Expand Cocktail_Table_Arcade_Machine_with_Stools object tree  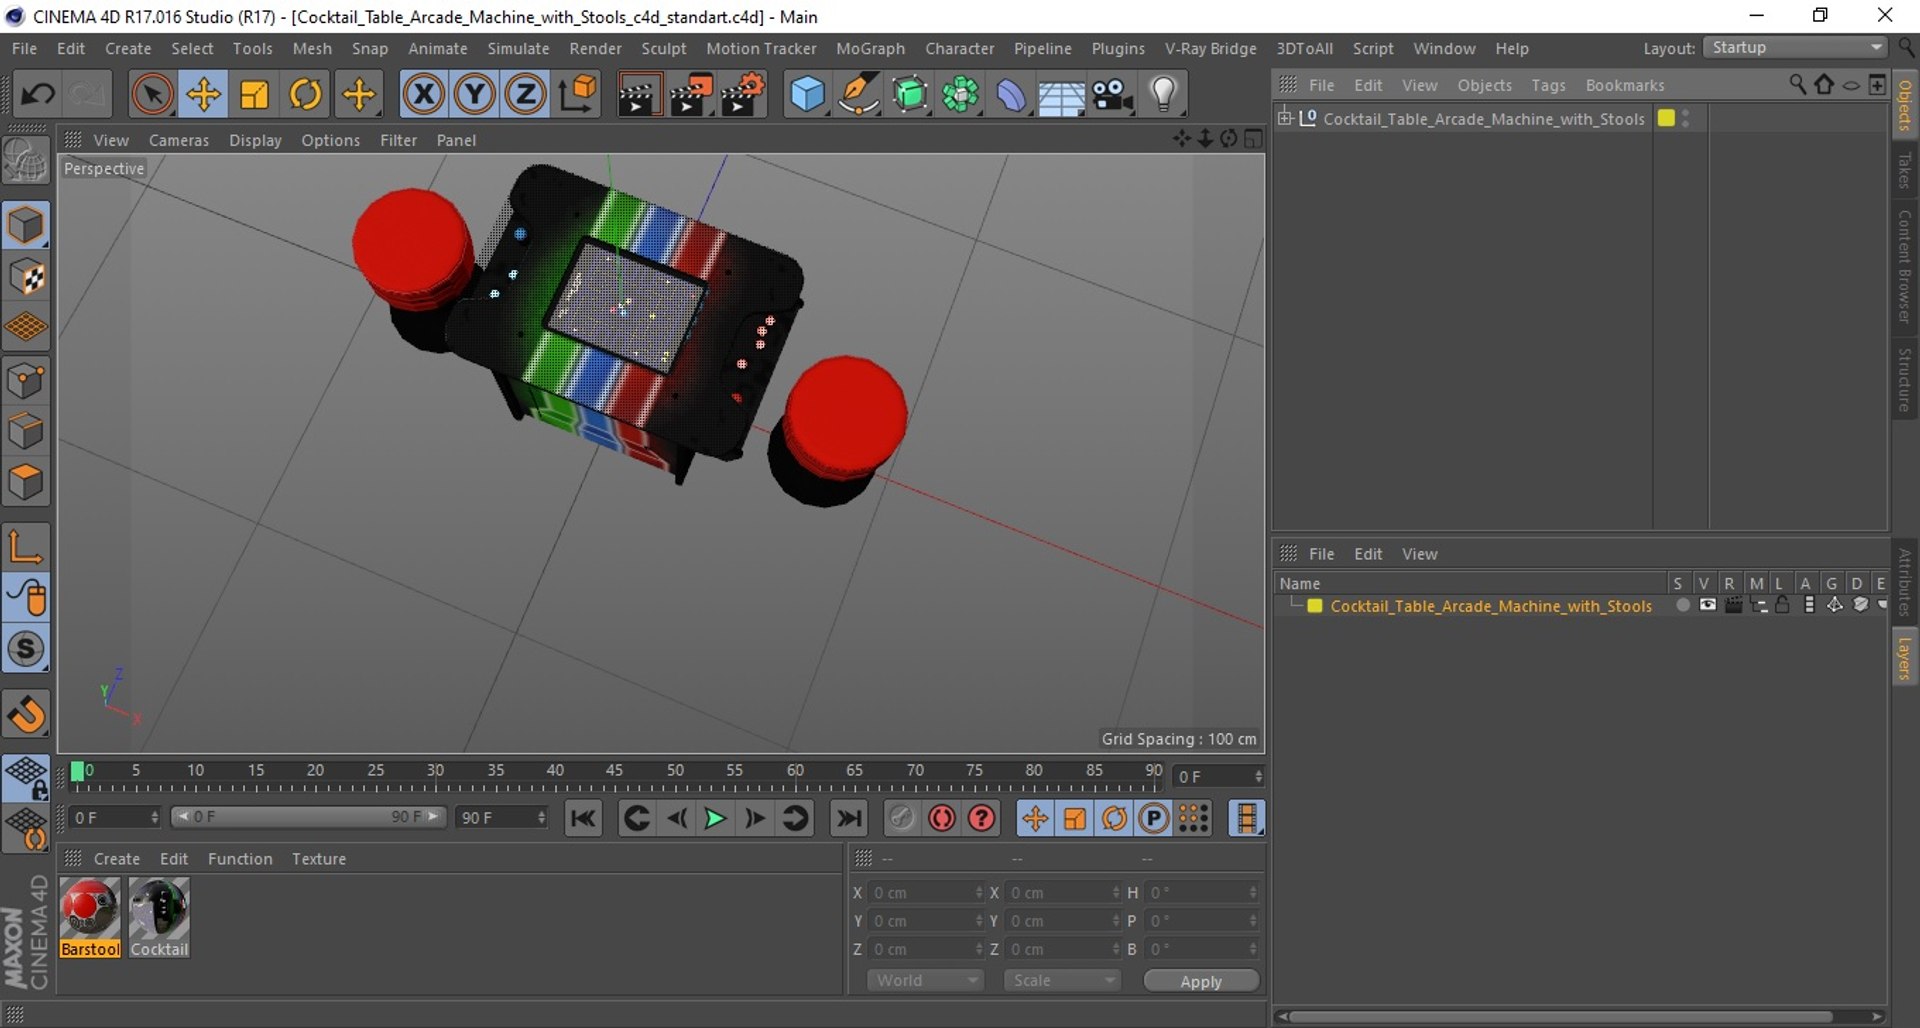(x=1286, y=118)
